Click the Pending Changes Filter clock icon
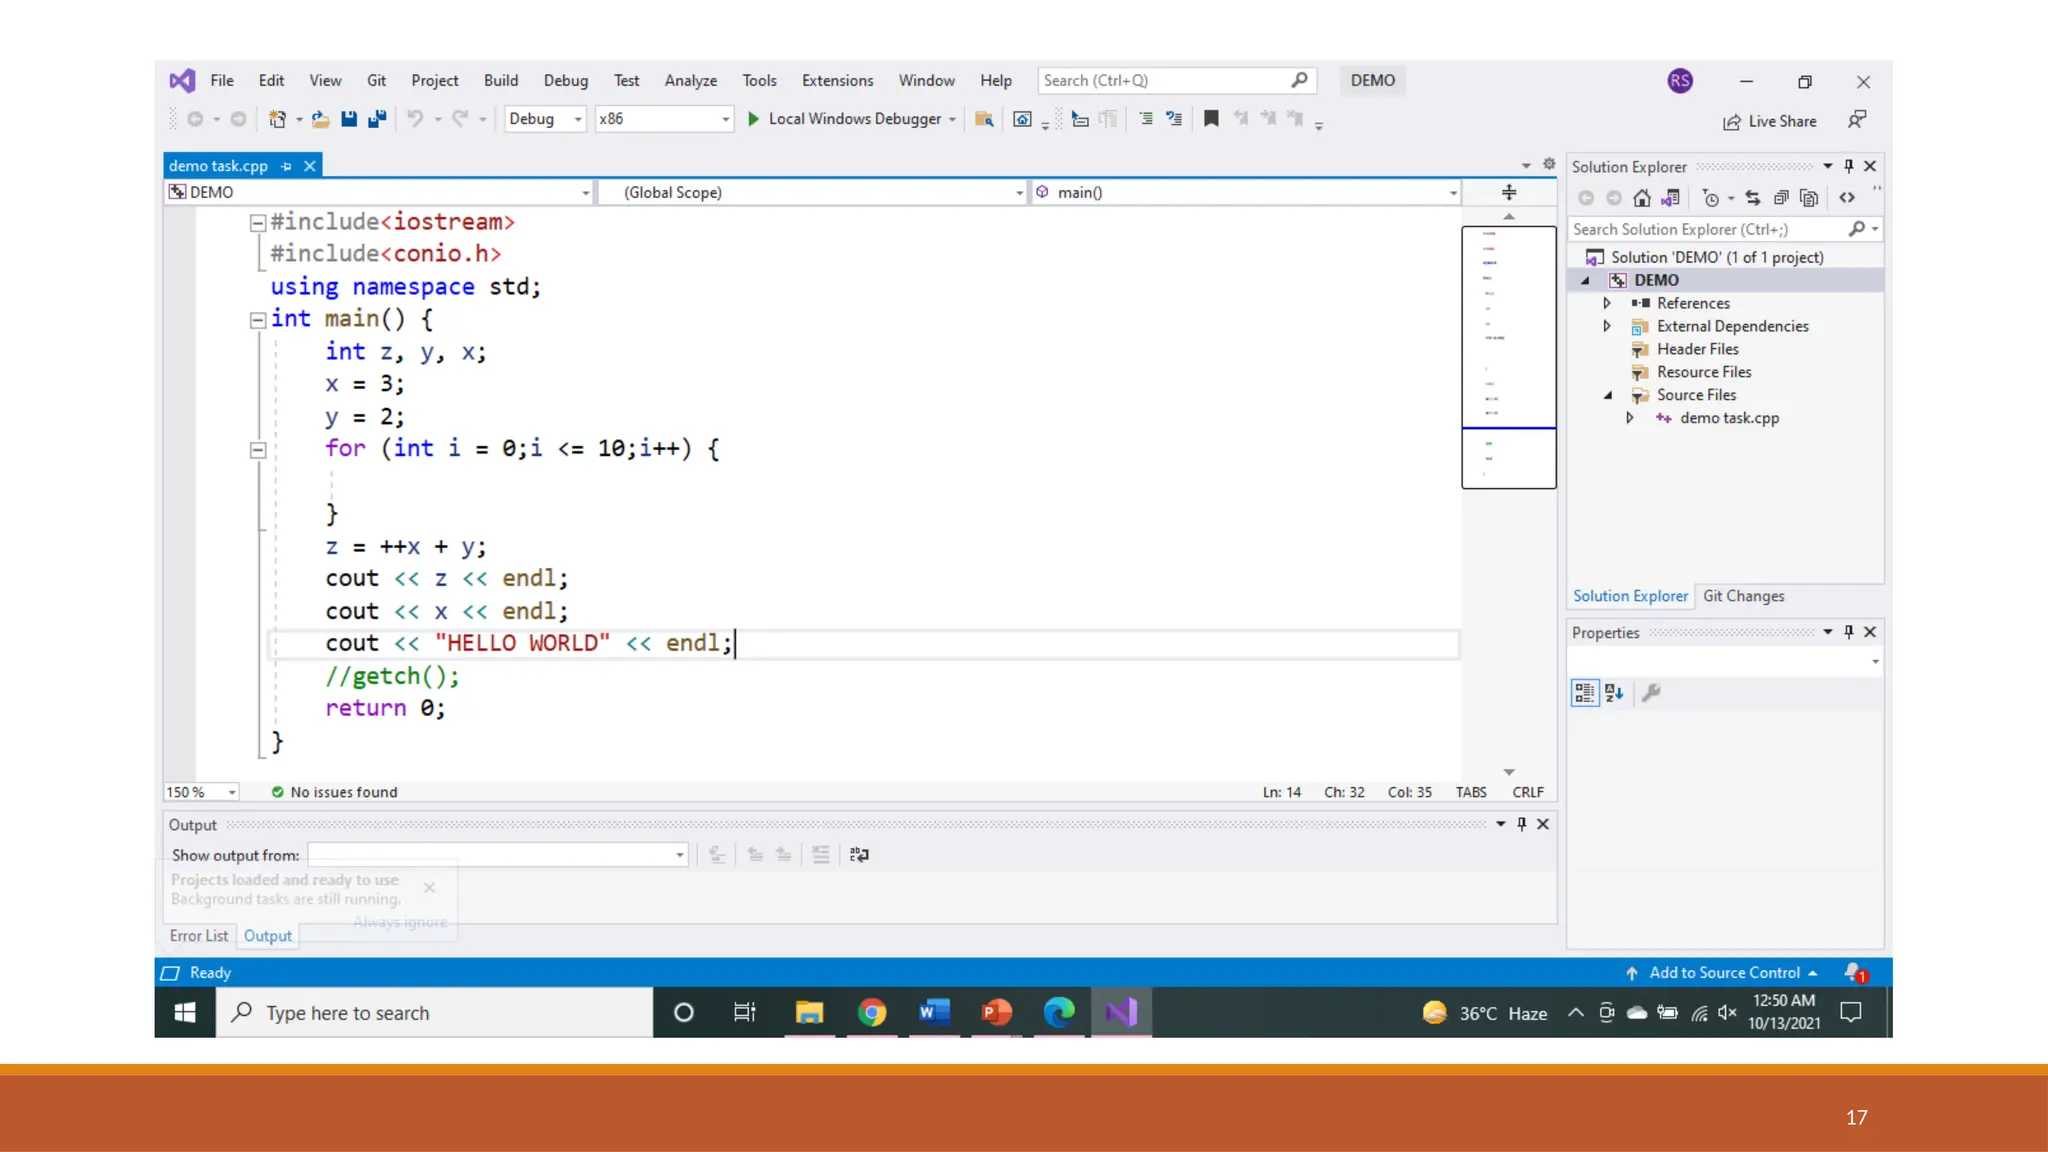The width and height of the screenshot is (2048, 1152). [x=1711, y=198]
